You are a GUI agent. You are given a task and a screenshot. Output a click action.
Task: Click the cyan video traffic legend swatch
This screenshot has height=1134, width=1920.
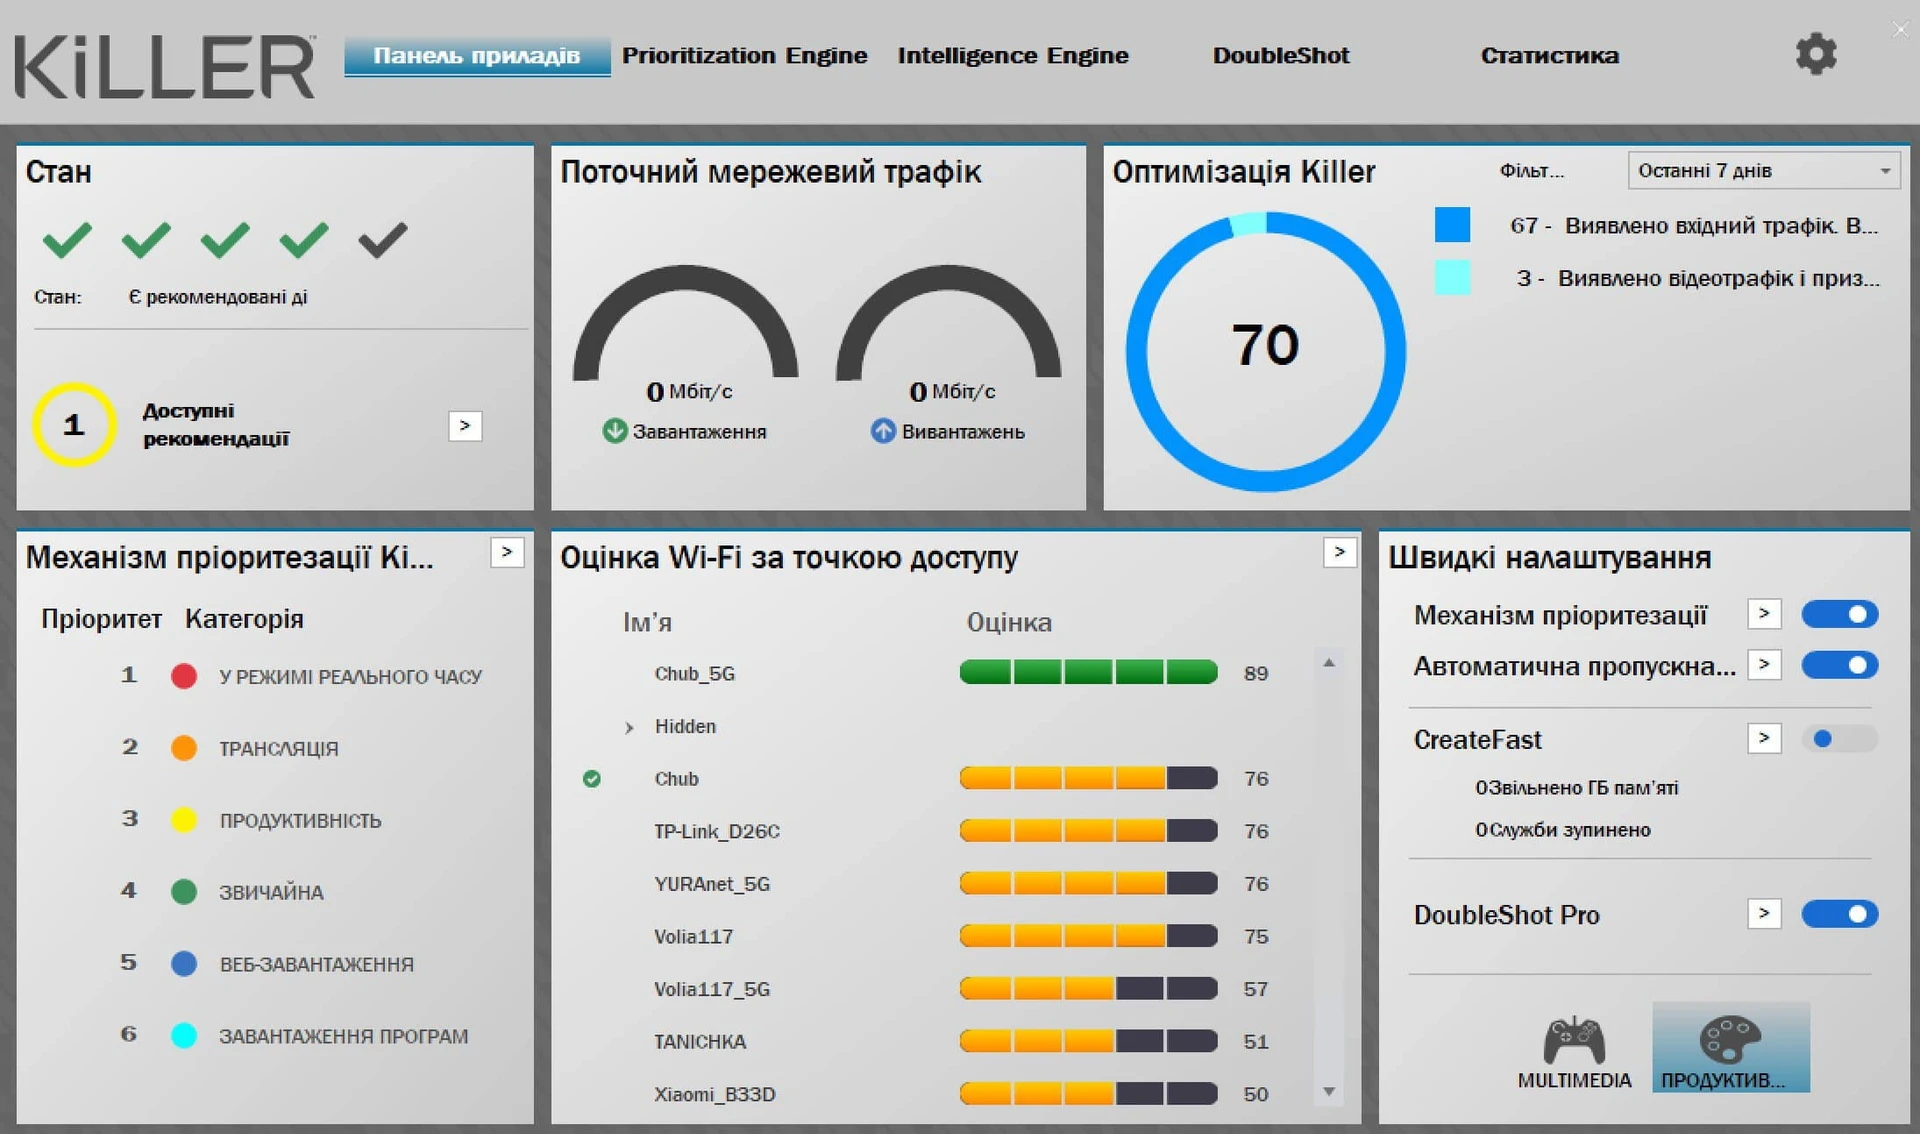(x=1452, y=277)
